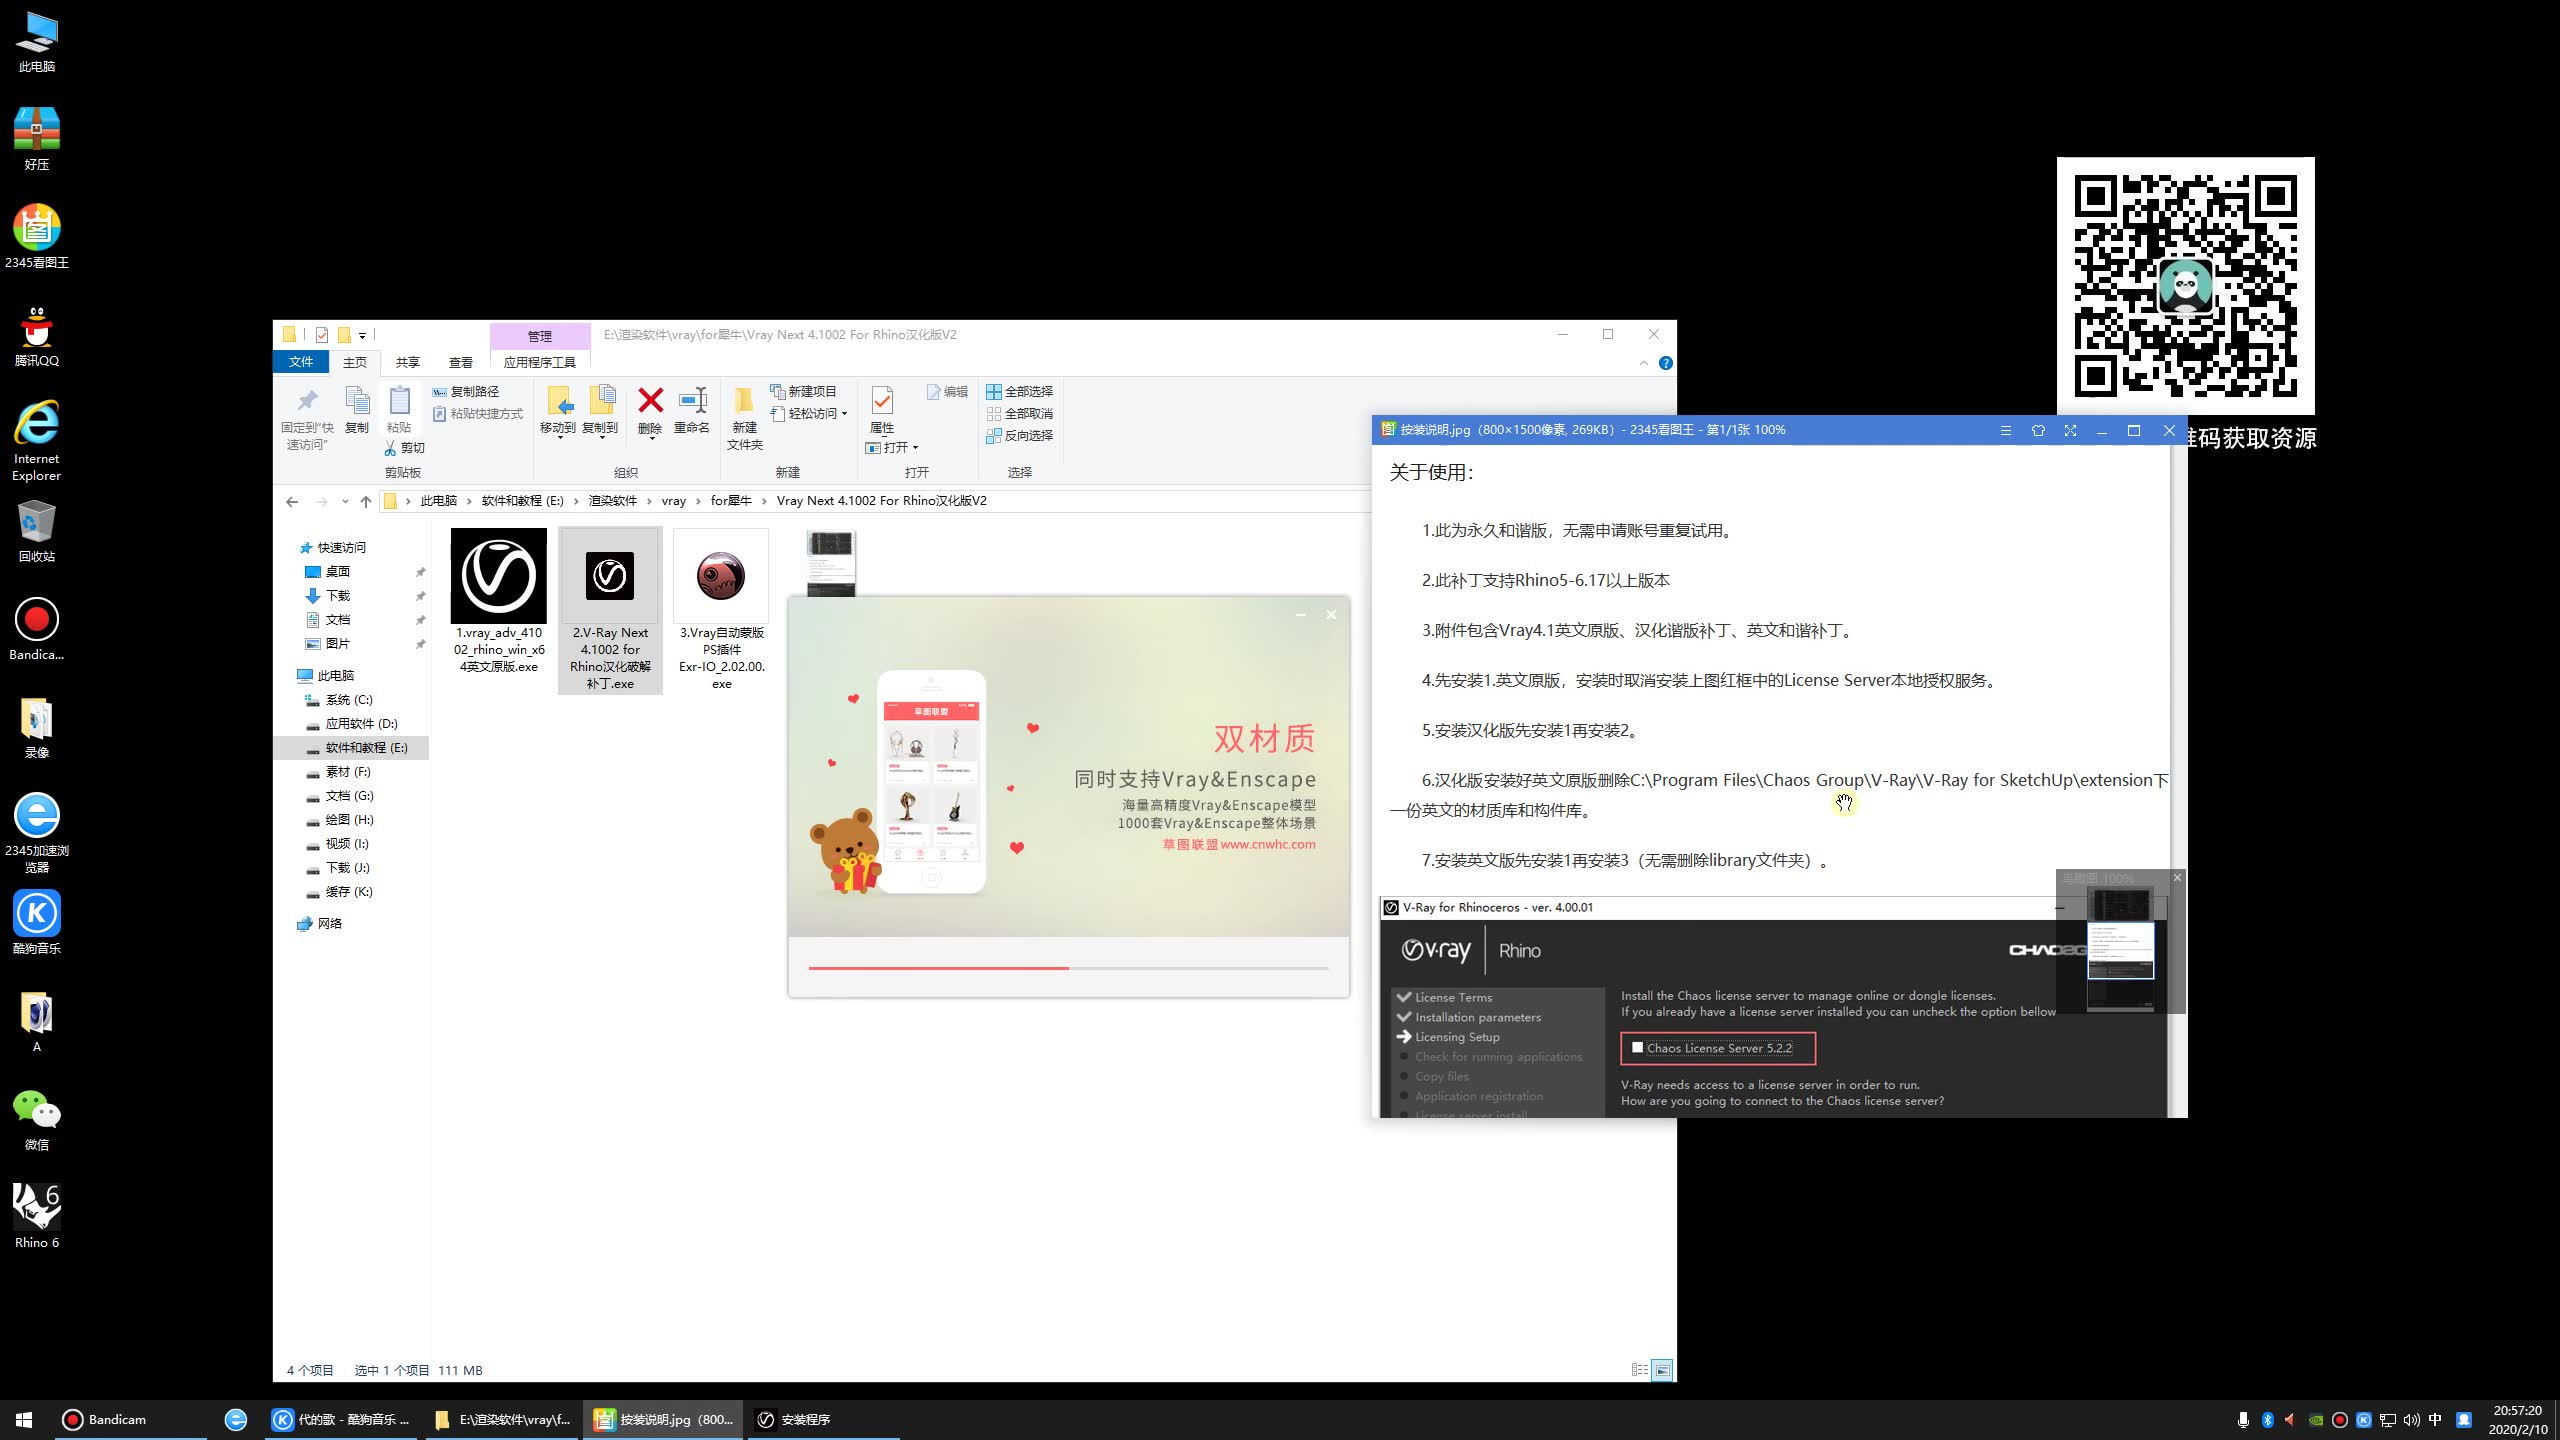The height and width of the screenshot is (1440, 2560).
Task: Switch to the 共享 ribbon tab
Action: 408,362
